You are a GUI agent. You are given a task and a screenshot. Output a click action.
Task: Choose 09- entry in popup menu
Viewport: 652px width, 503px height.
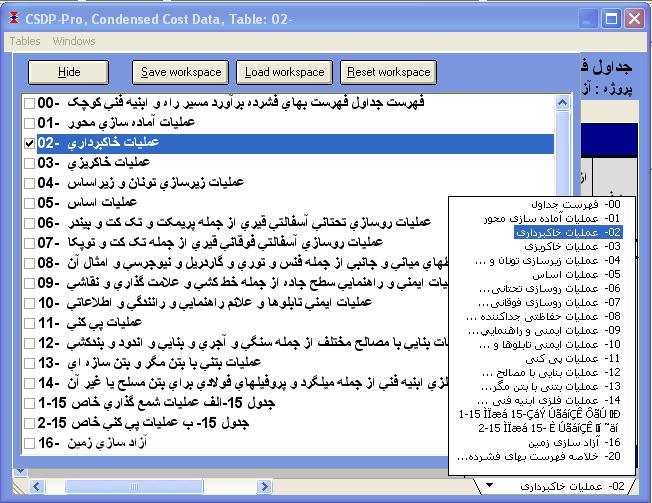pos(544,330)
